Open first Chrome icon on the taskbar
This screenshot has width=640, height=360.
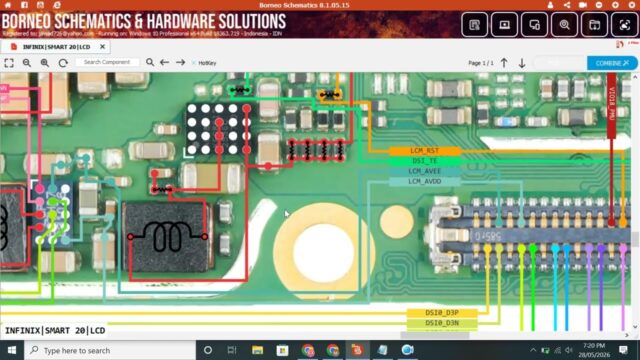coord(308,350)
